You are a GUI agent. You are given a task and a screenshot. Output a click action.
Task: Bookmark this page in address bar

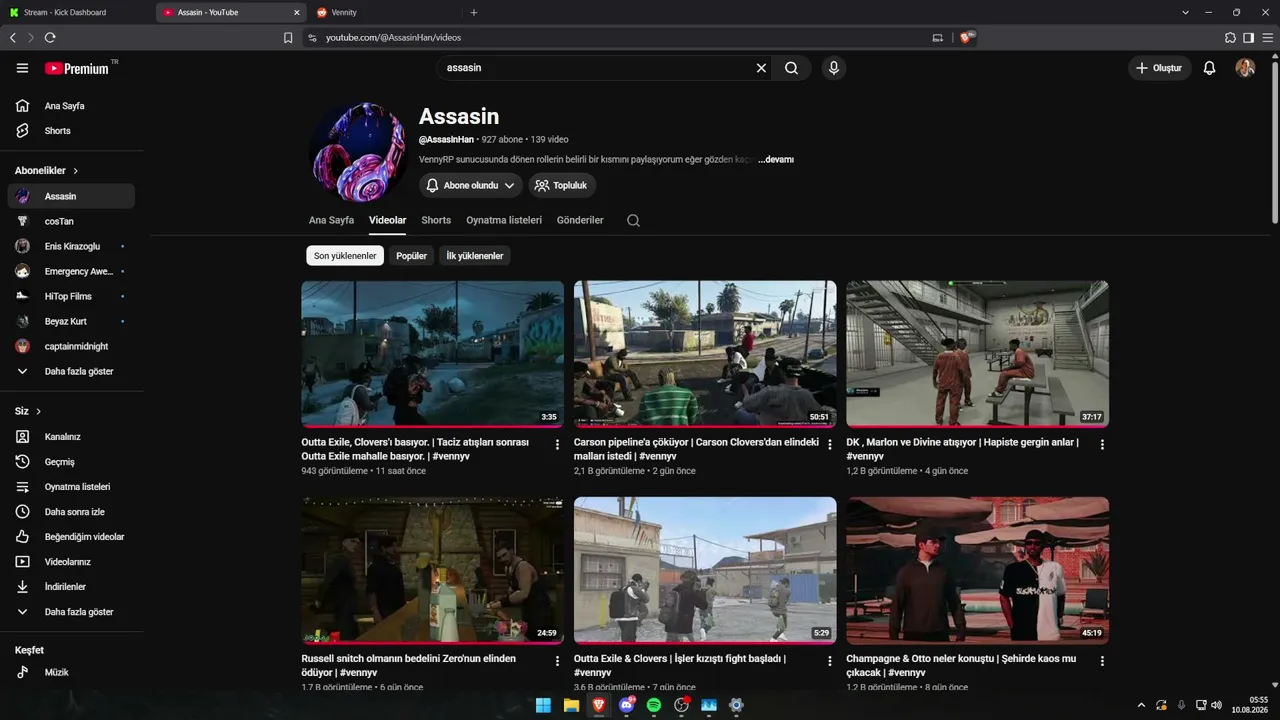coord(288,38)
